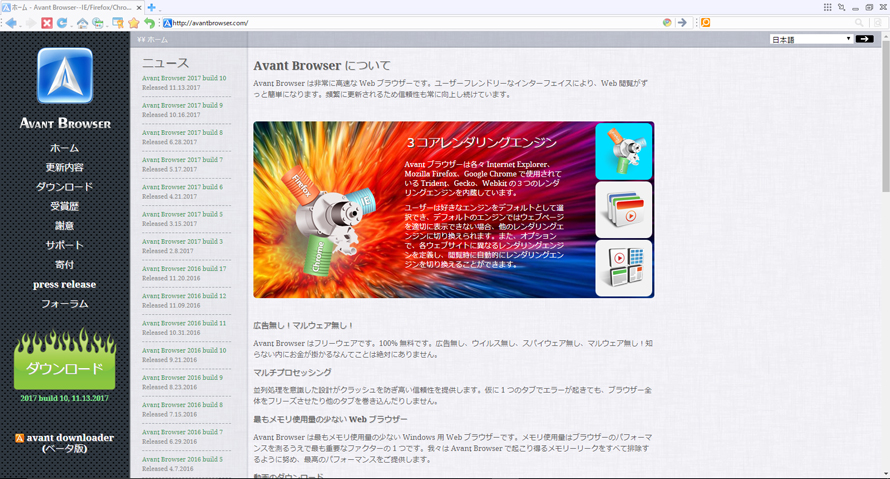
Task: Select the rendering engine slide thumbnail
Action: click(x=624, y=152)
